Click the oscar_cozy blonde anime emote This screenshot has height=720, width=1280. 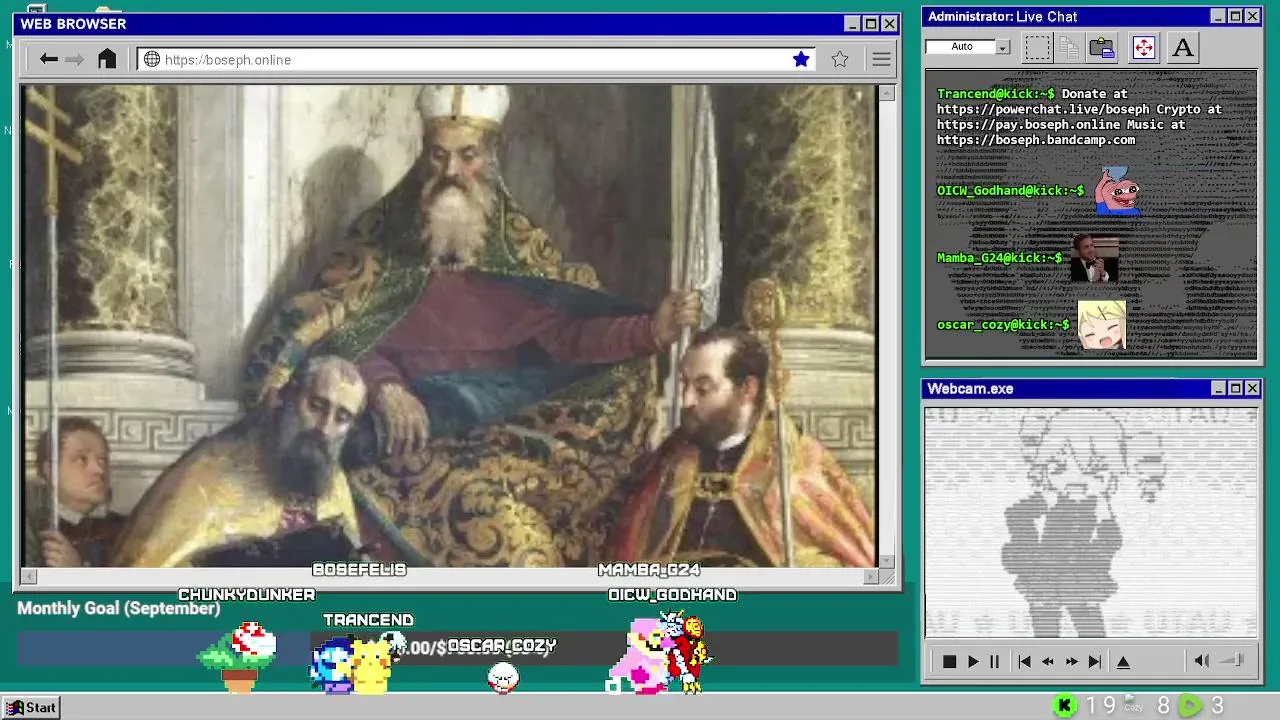pyautogui.click(x=1101, y=325)
